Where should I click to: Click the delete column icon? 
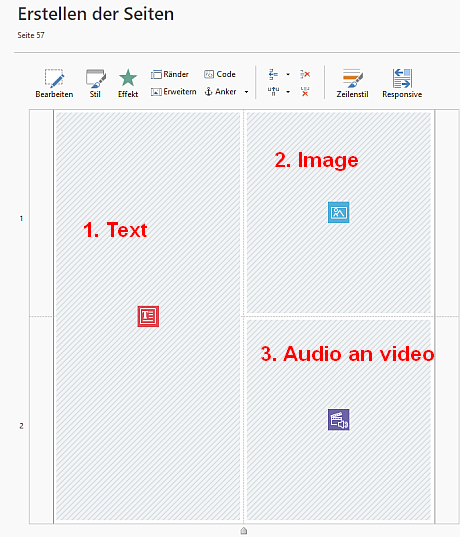[305, 92]
